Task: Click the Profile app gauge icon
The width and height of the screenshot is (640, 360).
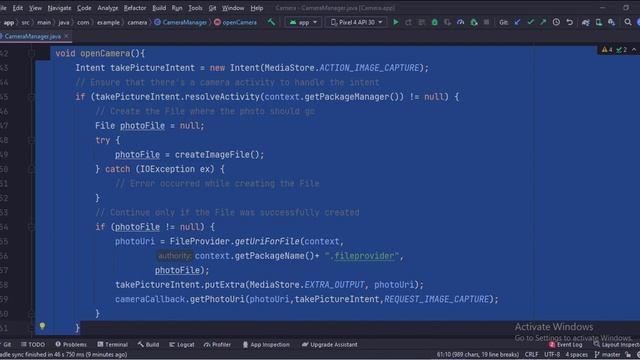Action: tap(460, 22)
